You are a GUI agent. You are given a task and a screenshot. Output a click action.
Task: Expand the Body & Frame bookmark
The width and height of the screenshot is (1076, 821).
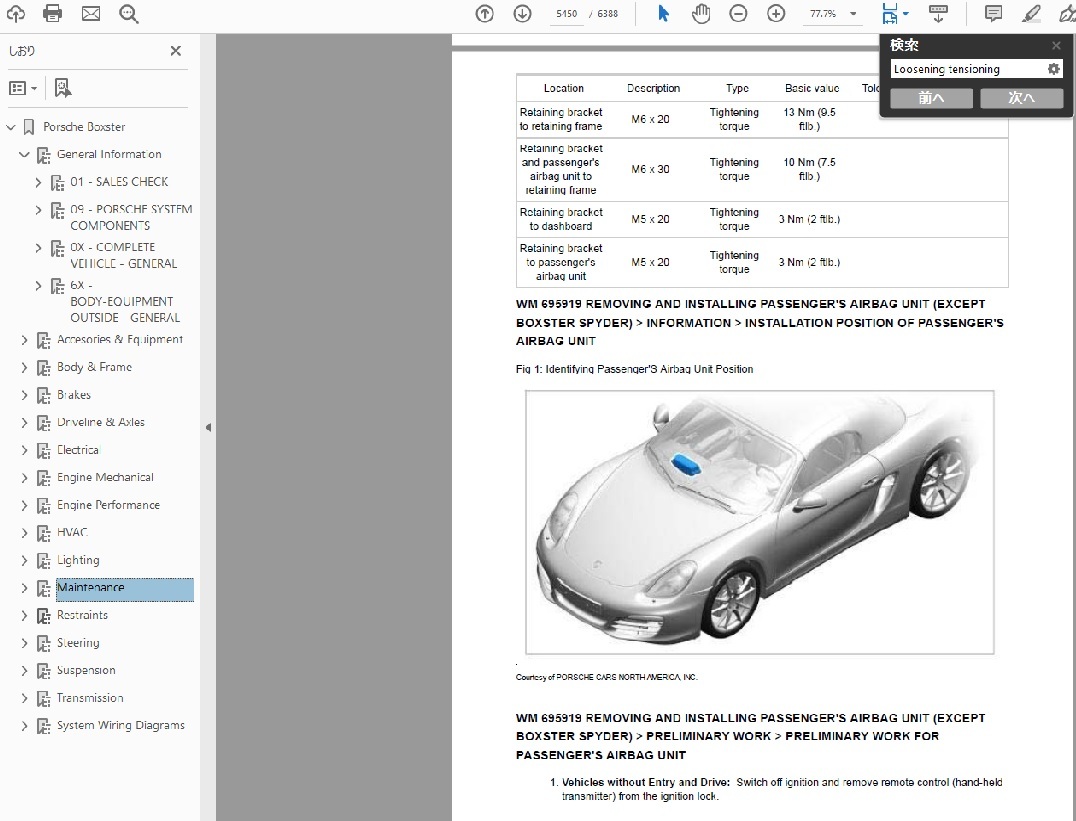point(24,368)
